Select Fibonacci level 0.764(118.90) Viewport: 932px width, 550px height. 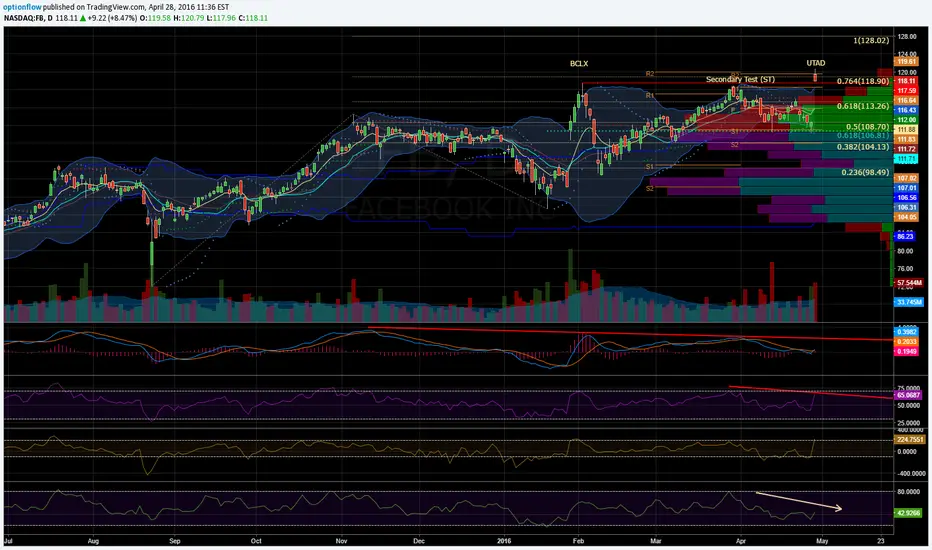pos(862,81)
